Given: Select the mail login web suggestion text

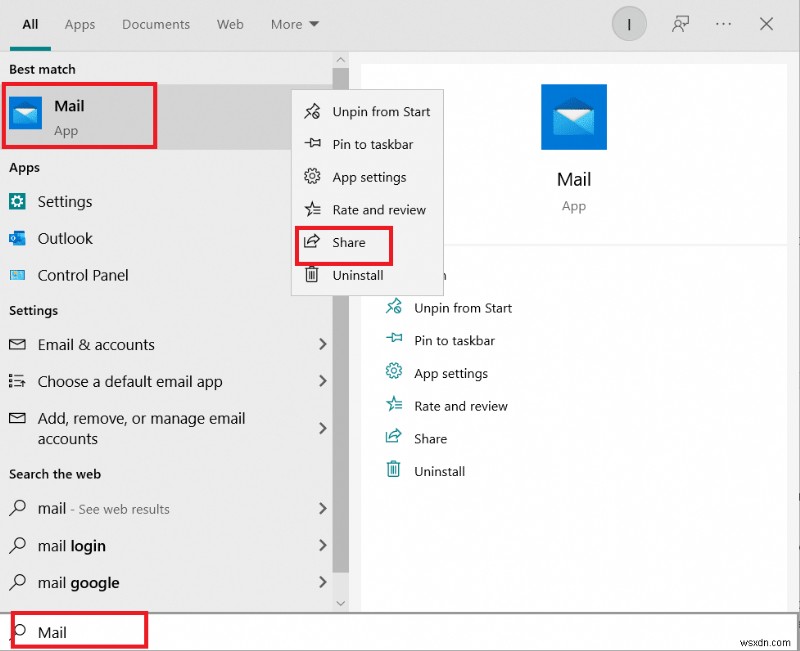Looking at the screenshot, I should (71, 545).
